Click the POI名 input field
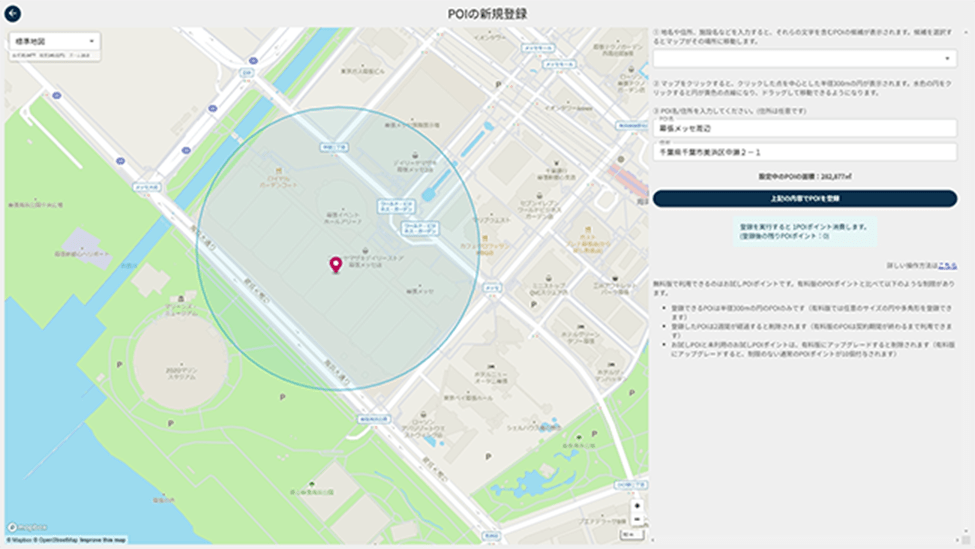The height and width of the screenshot is (549, 975). (x=804, y=129)
